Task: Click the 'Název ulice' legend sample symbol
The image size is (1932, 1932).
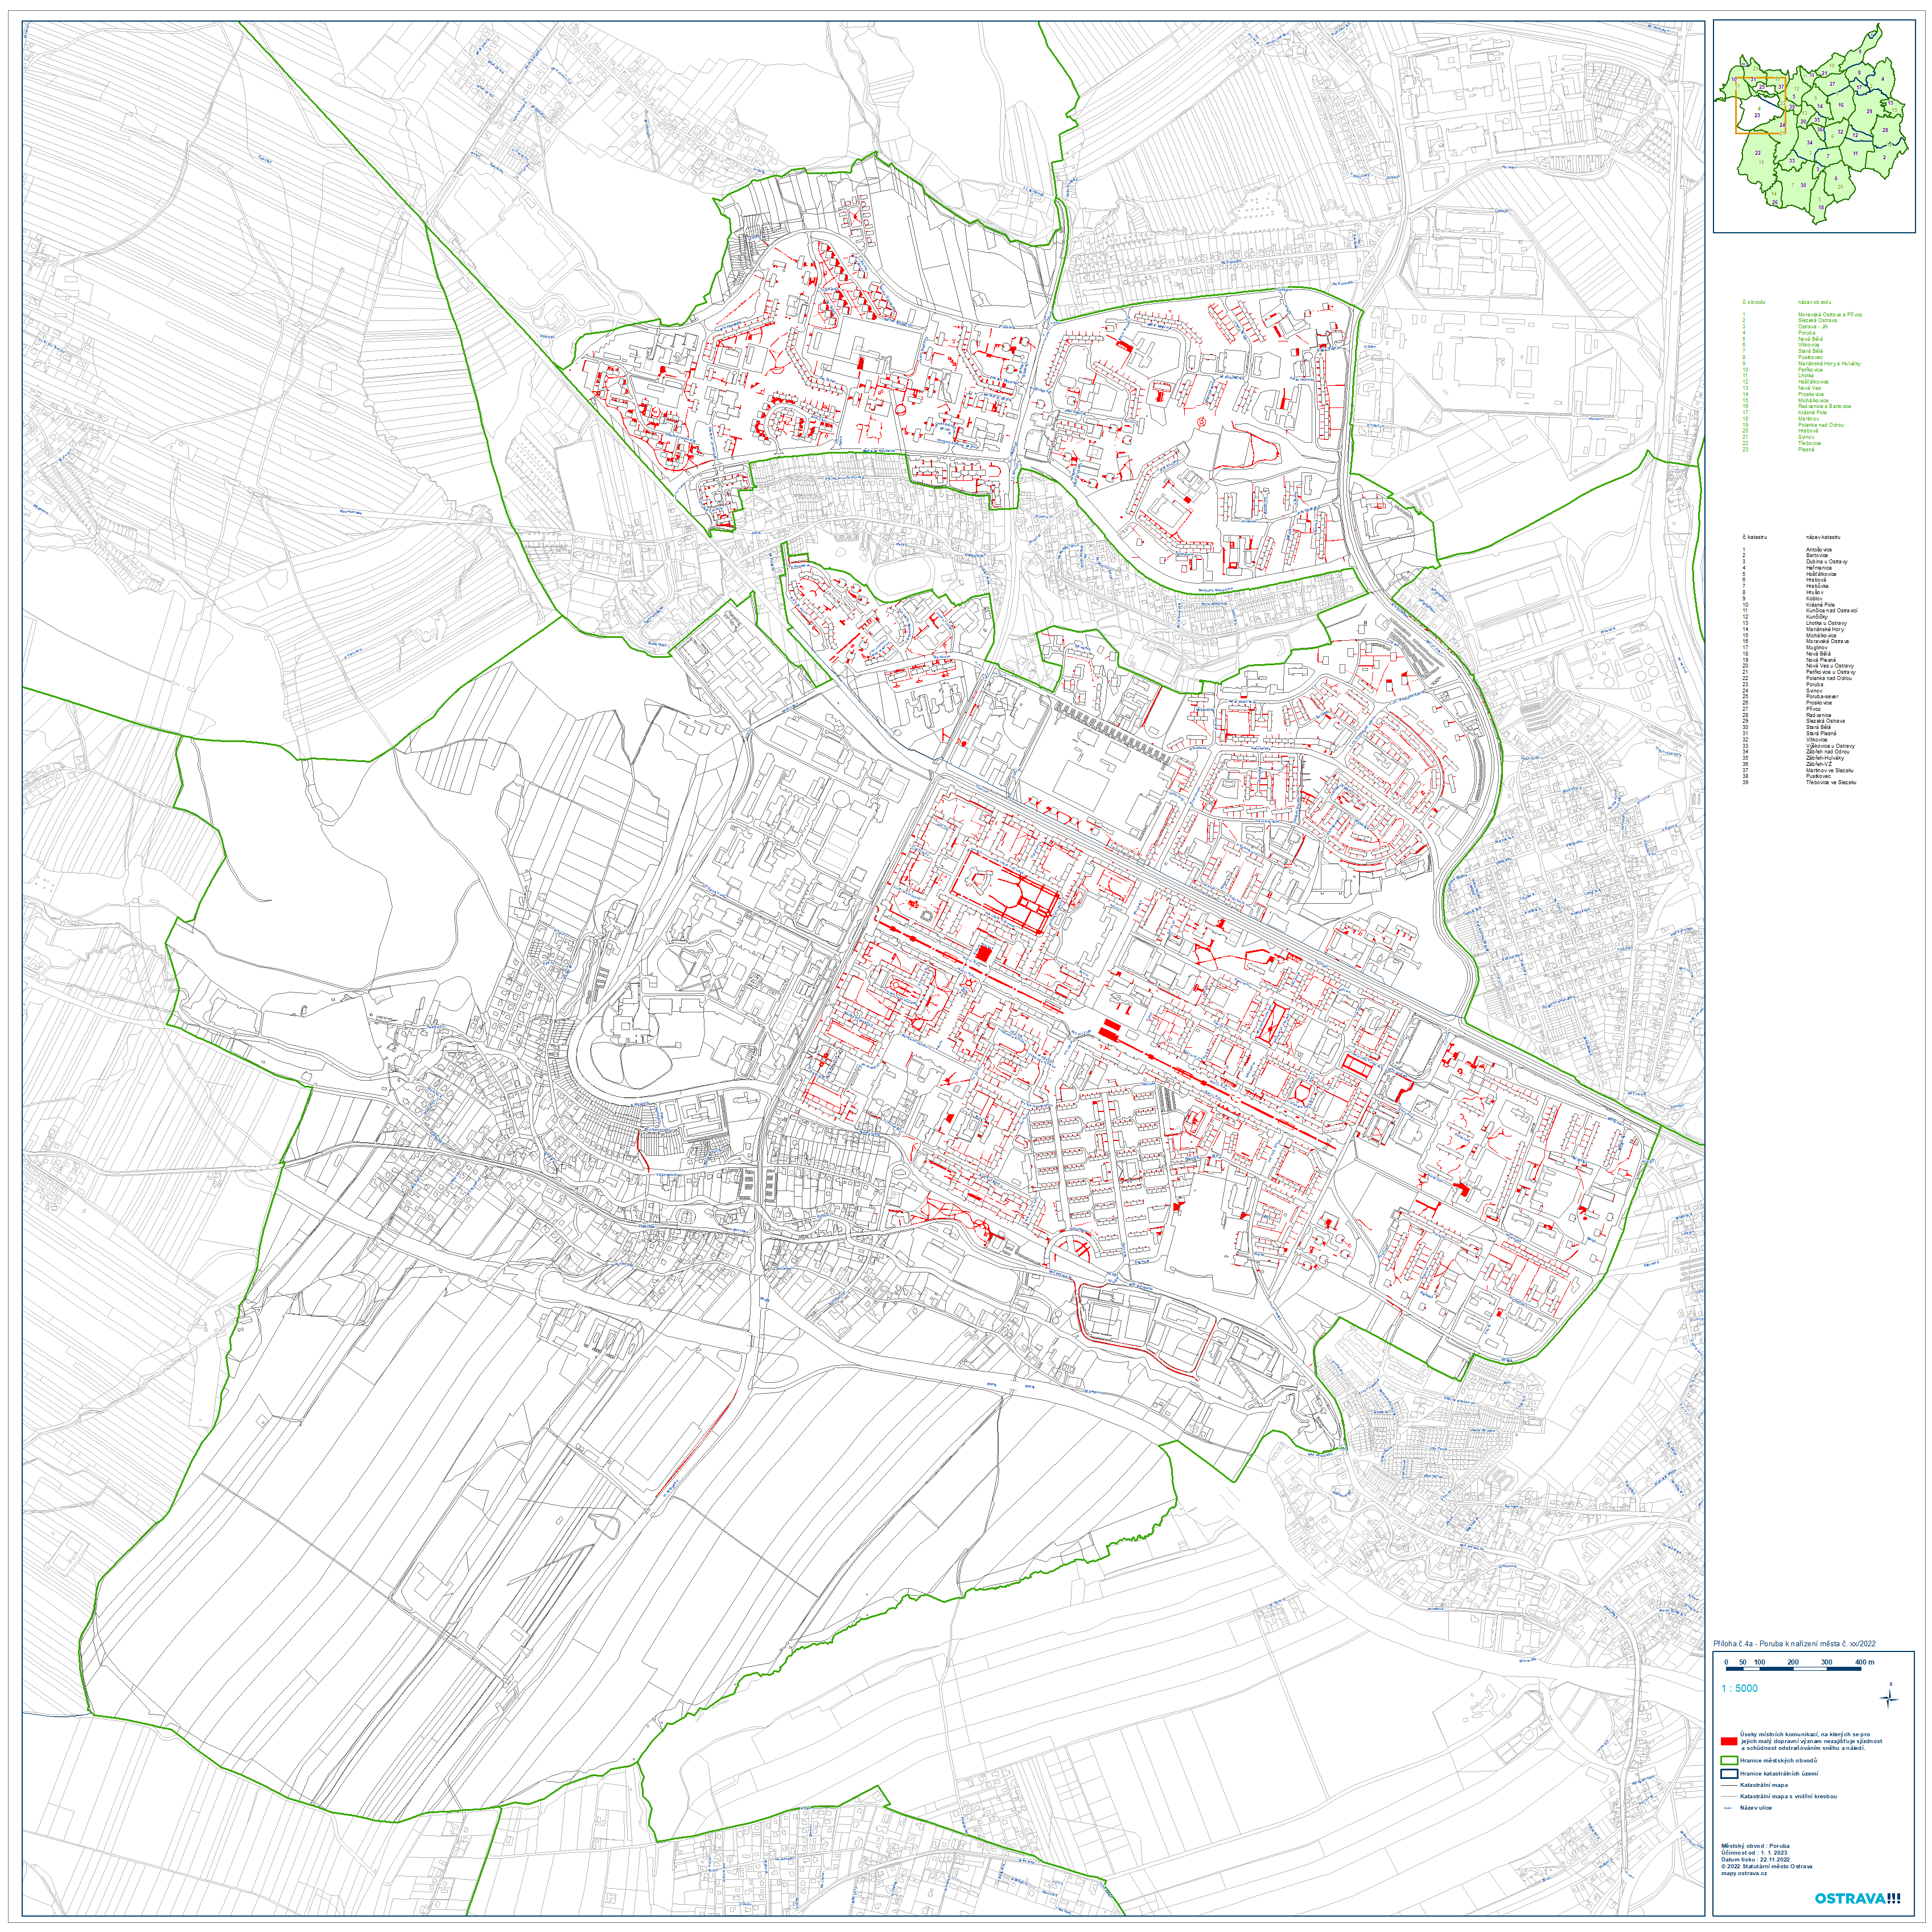Action: click(x=1728, y=1808)
